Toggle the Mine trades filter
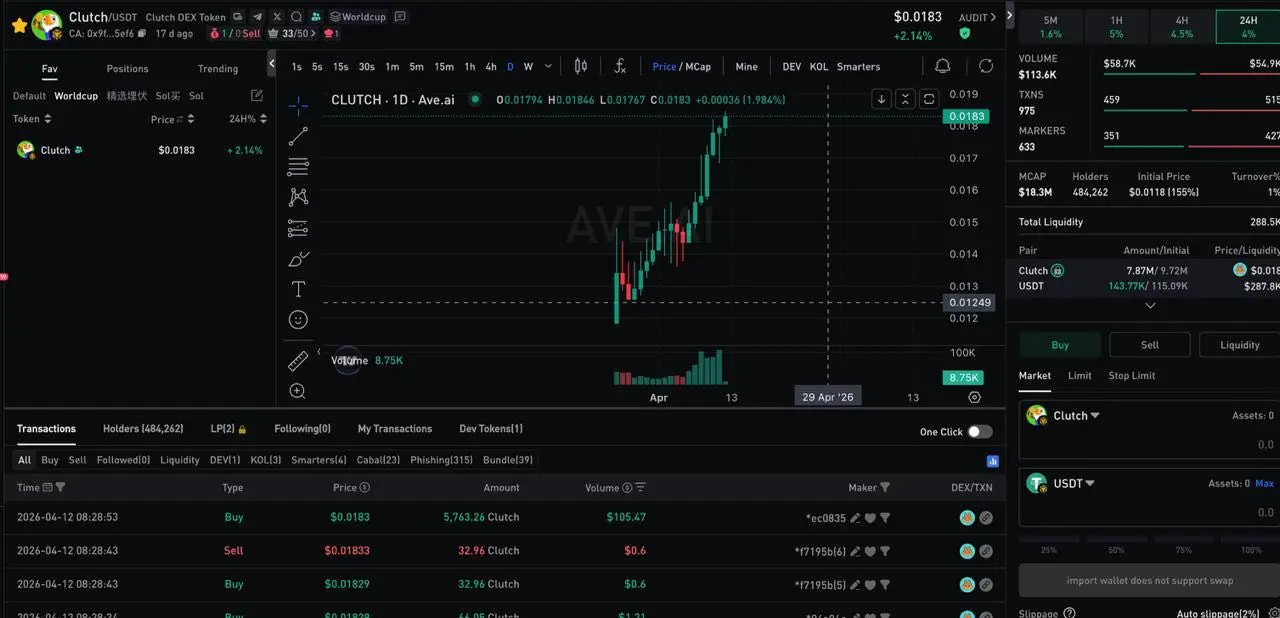The image size is (1280, 618). pyautogui.click(x=747, y=67)
